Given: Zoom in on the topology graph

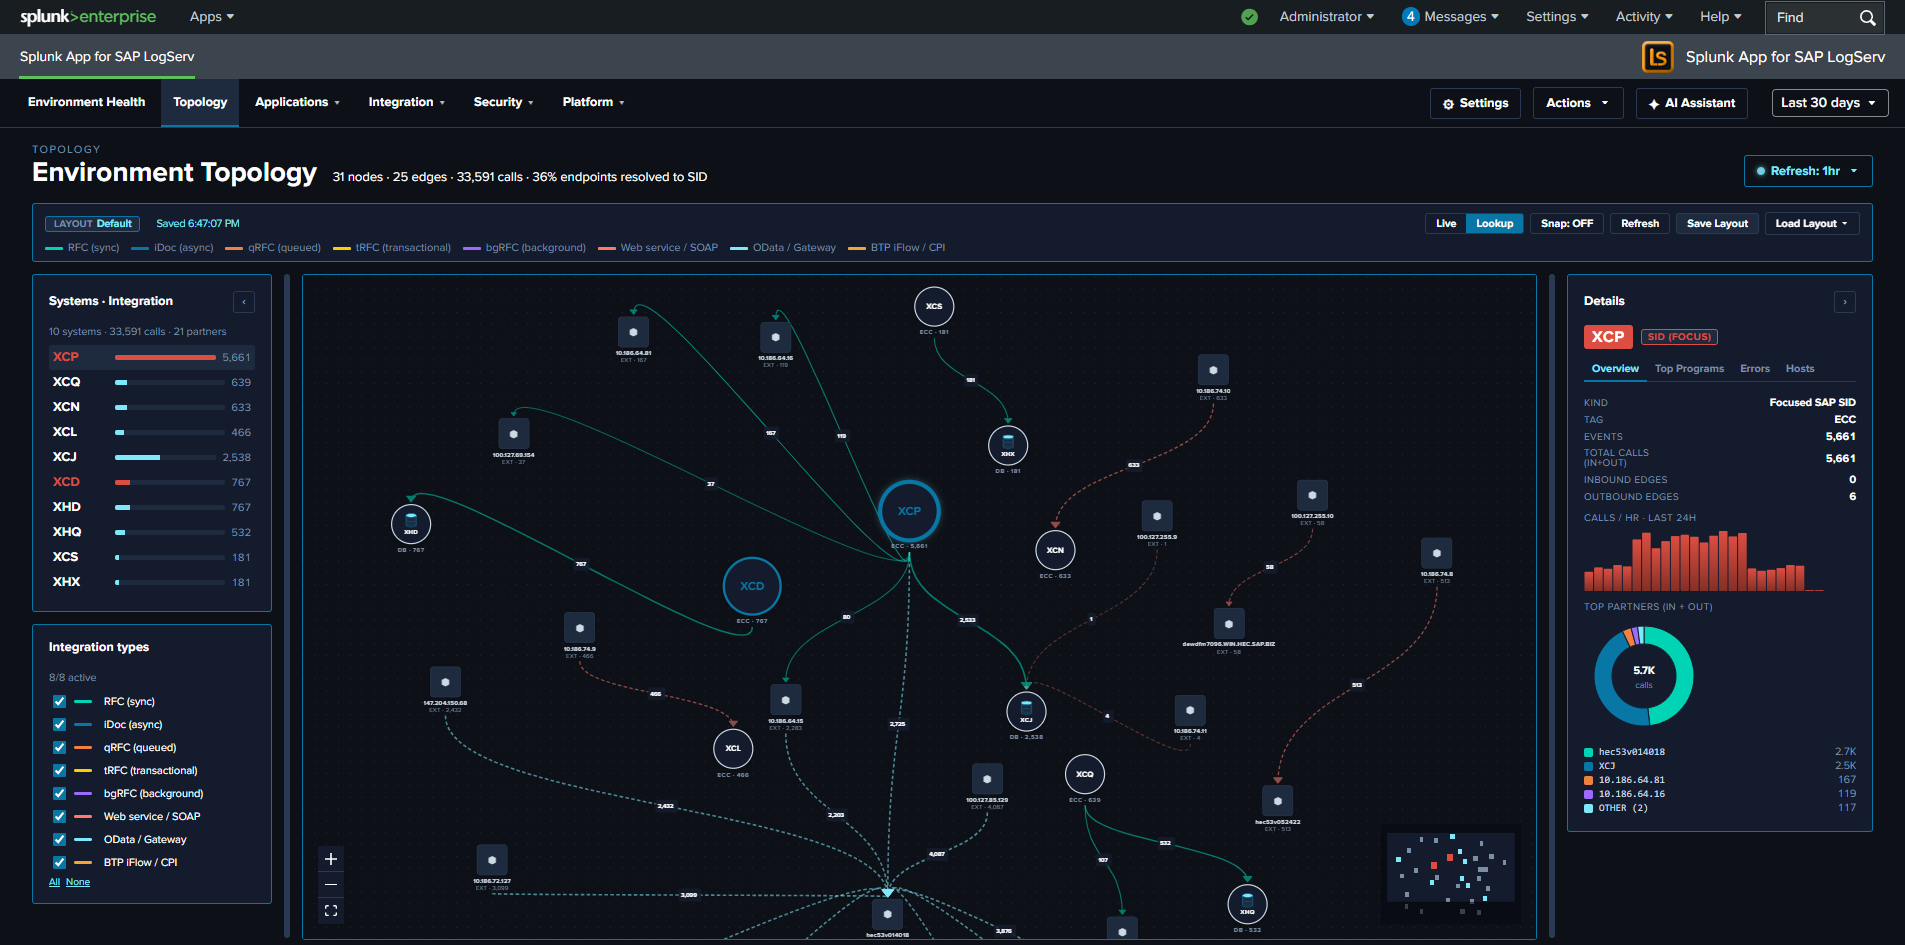Looking at the screenshot, I should point(331,859).
